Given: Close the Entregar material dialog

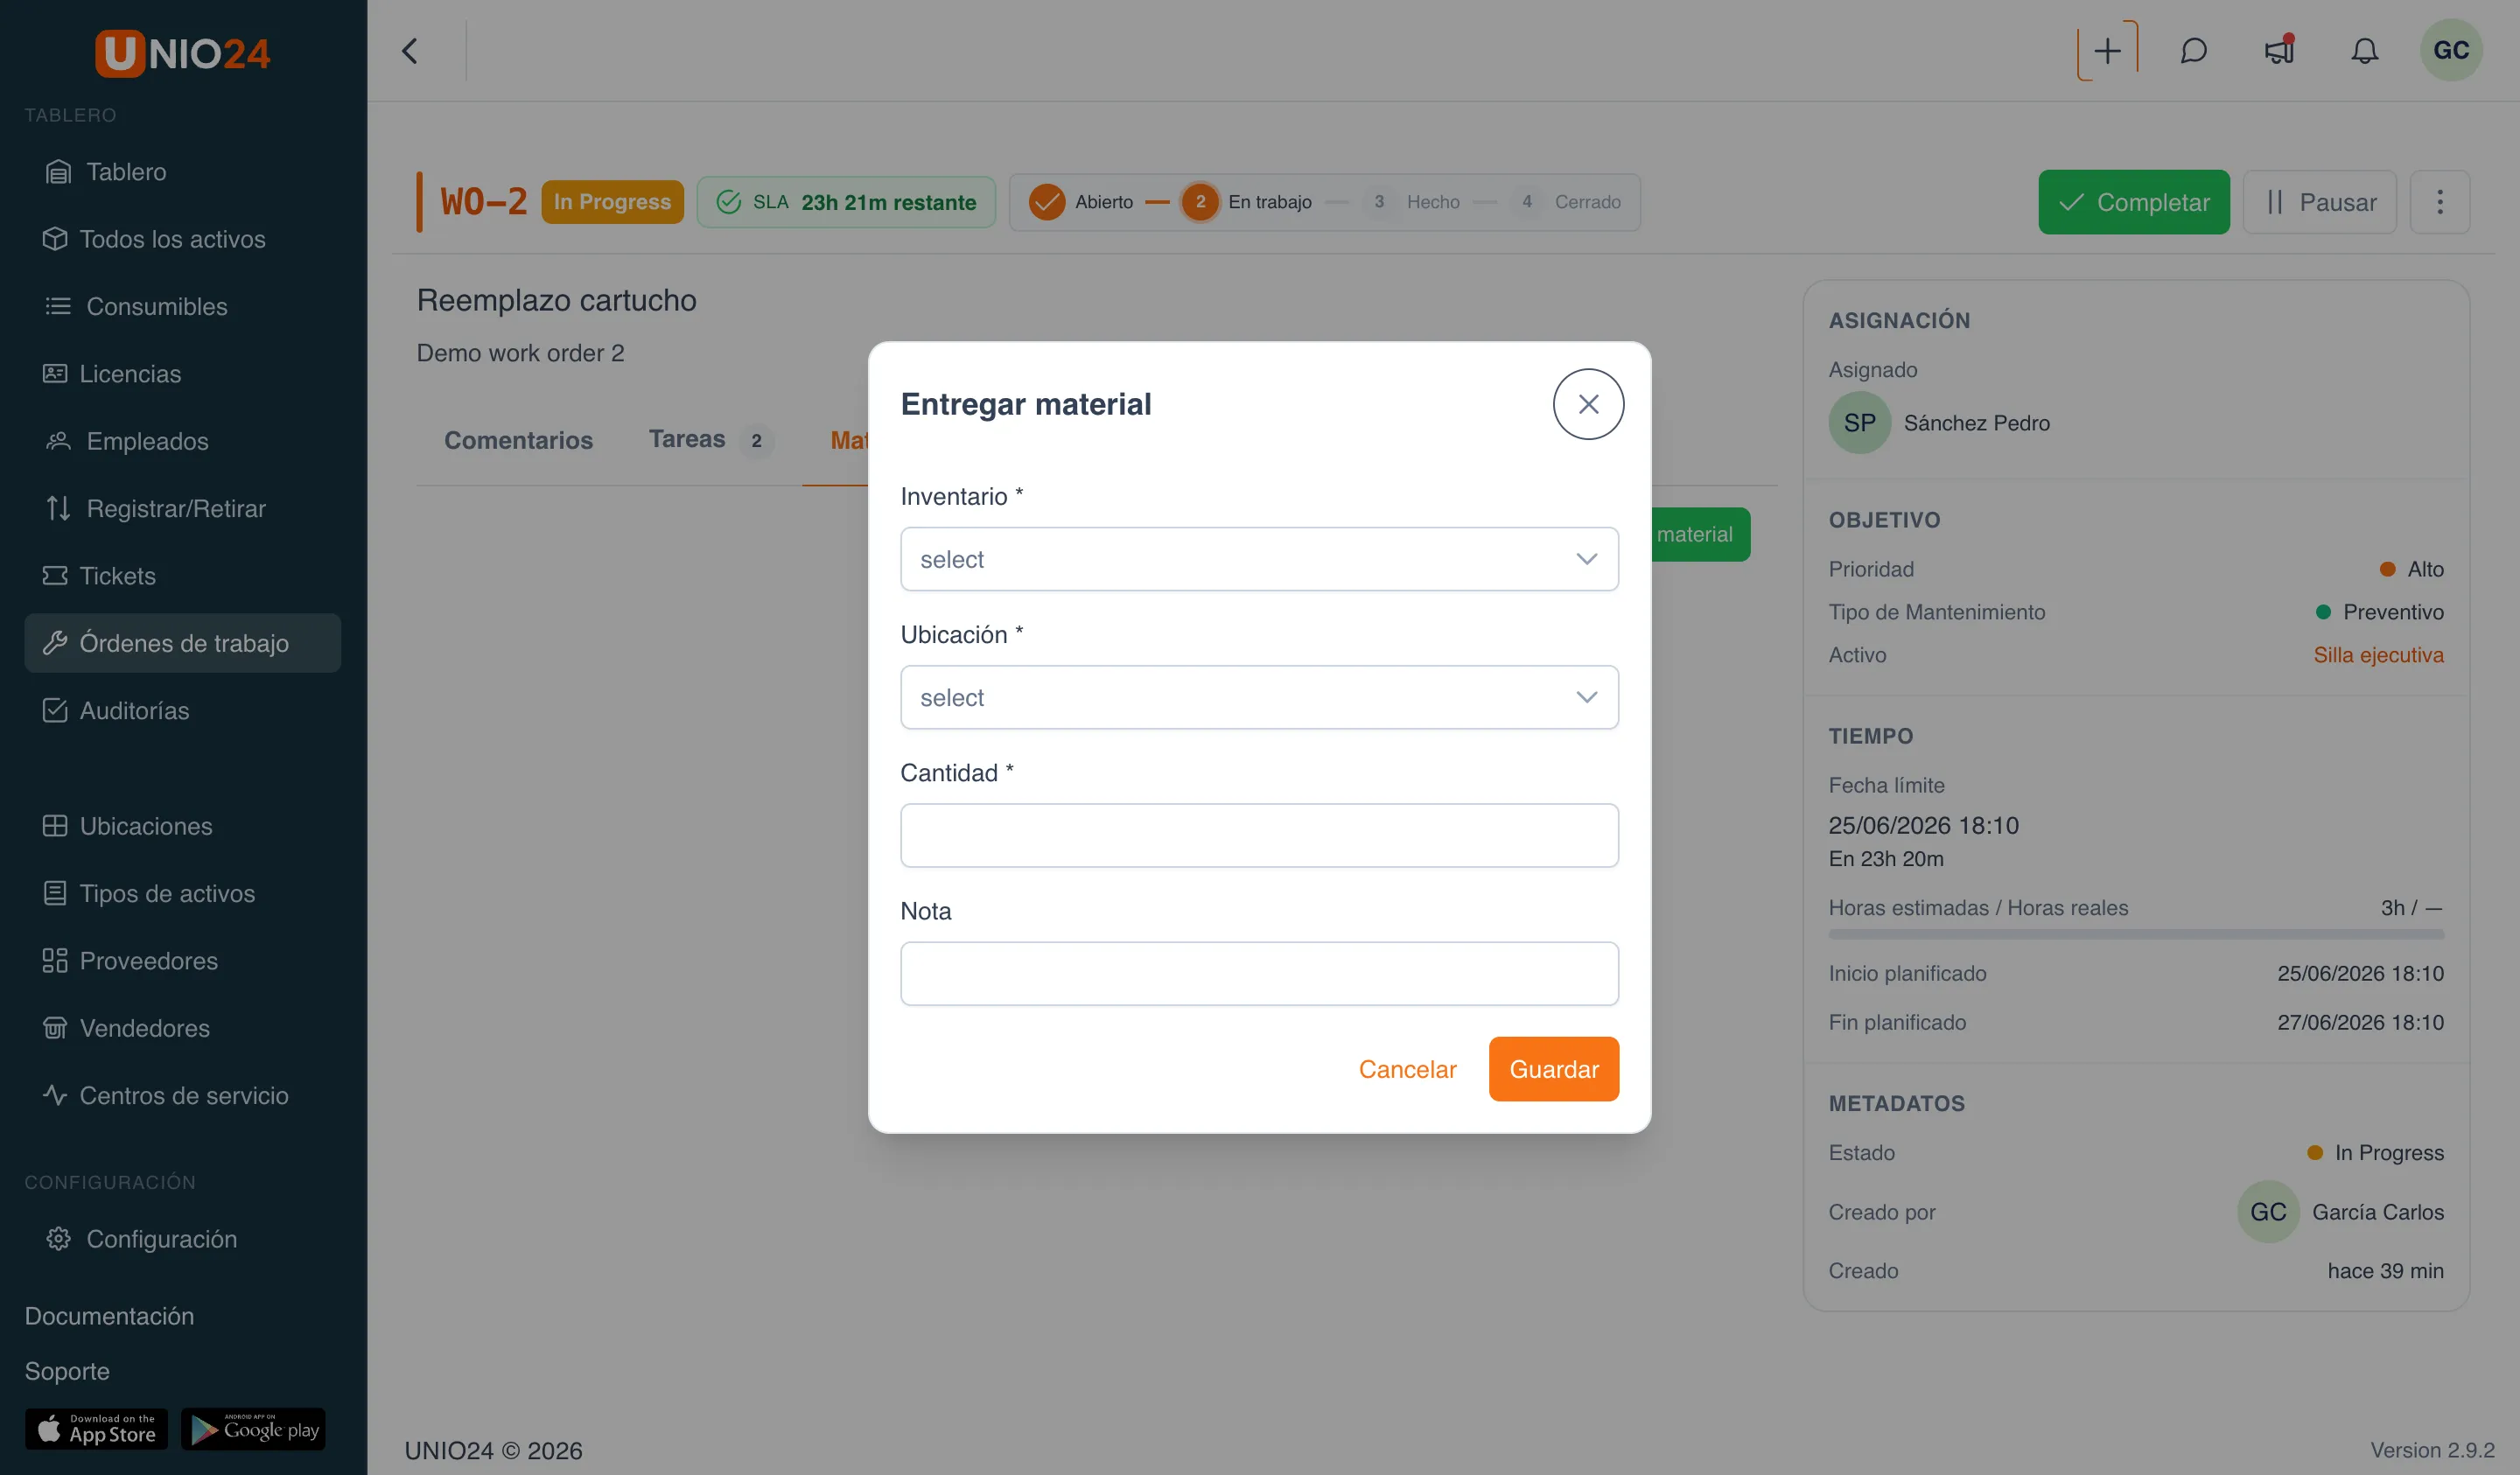Looking at the screenshot, I should click(1588, 404).
